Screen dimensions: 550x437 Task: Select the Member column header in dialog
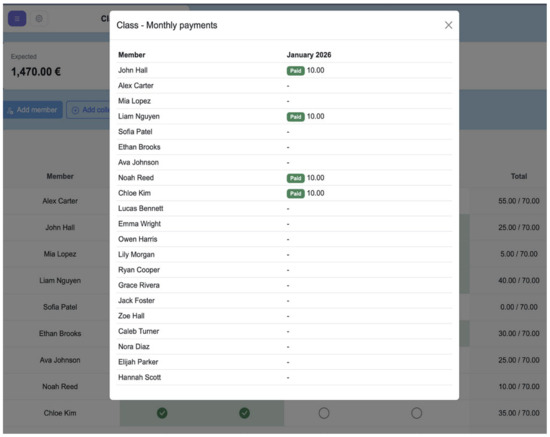click(132, 55)
